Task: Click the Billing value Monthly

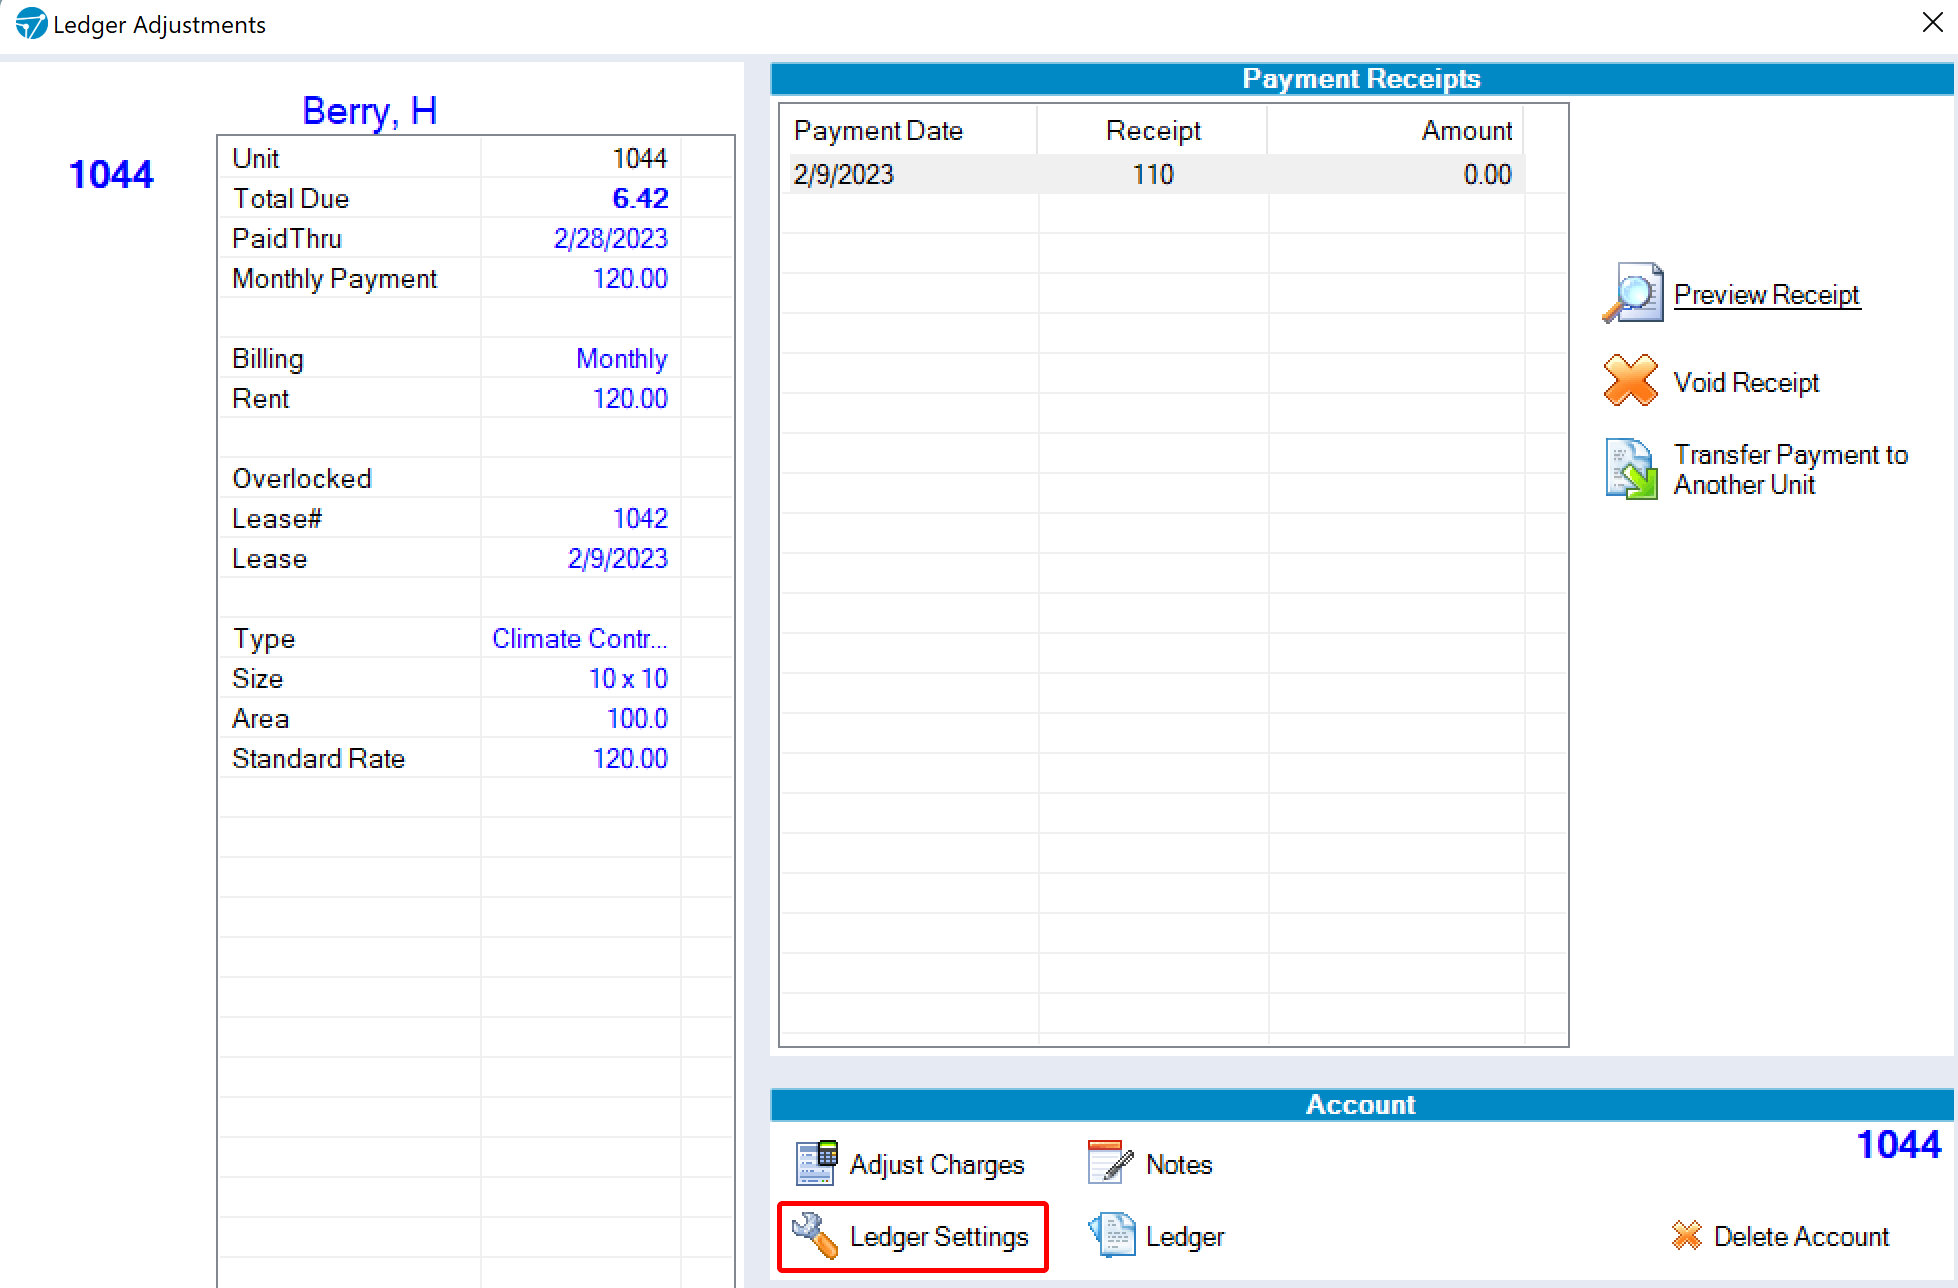Action: (621, 358)
